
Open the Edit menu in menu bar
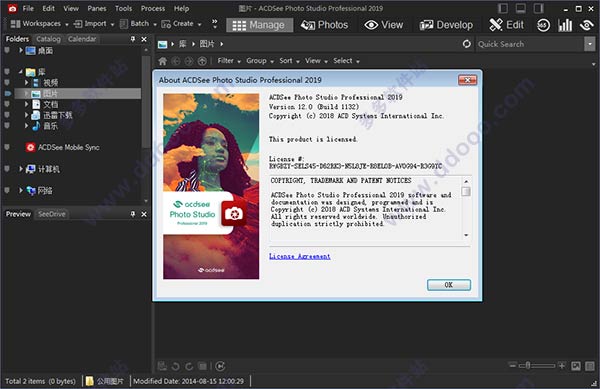pos(49,8)
